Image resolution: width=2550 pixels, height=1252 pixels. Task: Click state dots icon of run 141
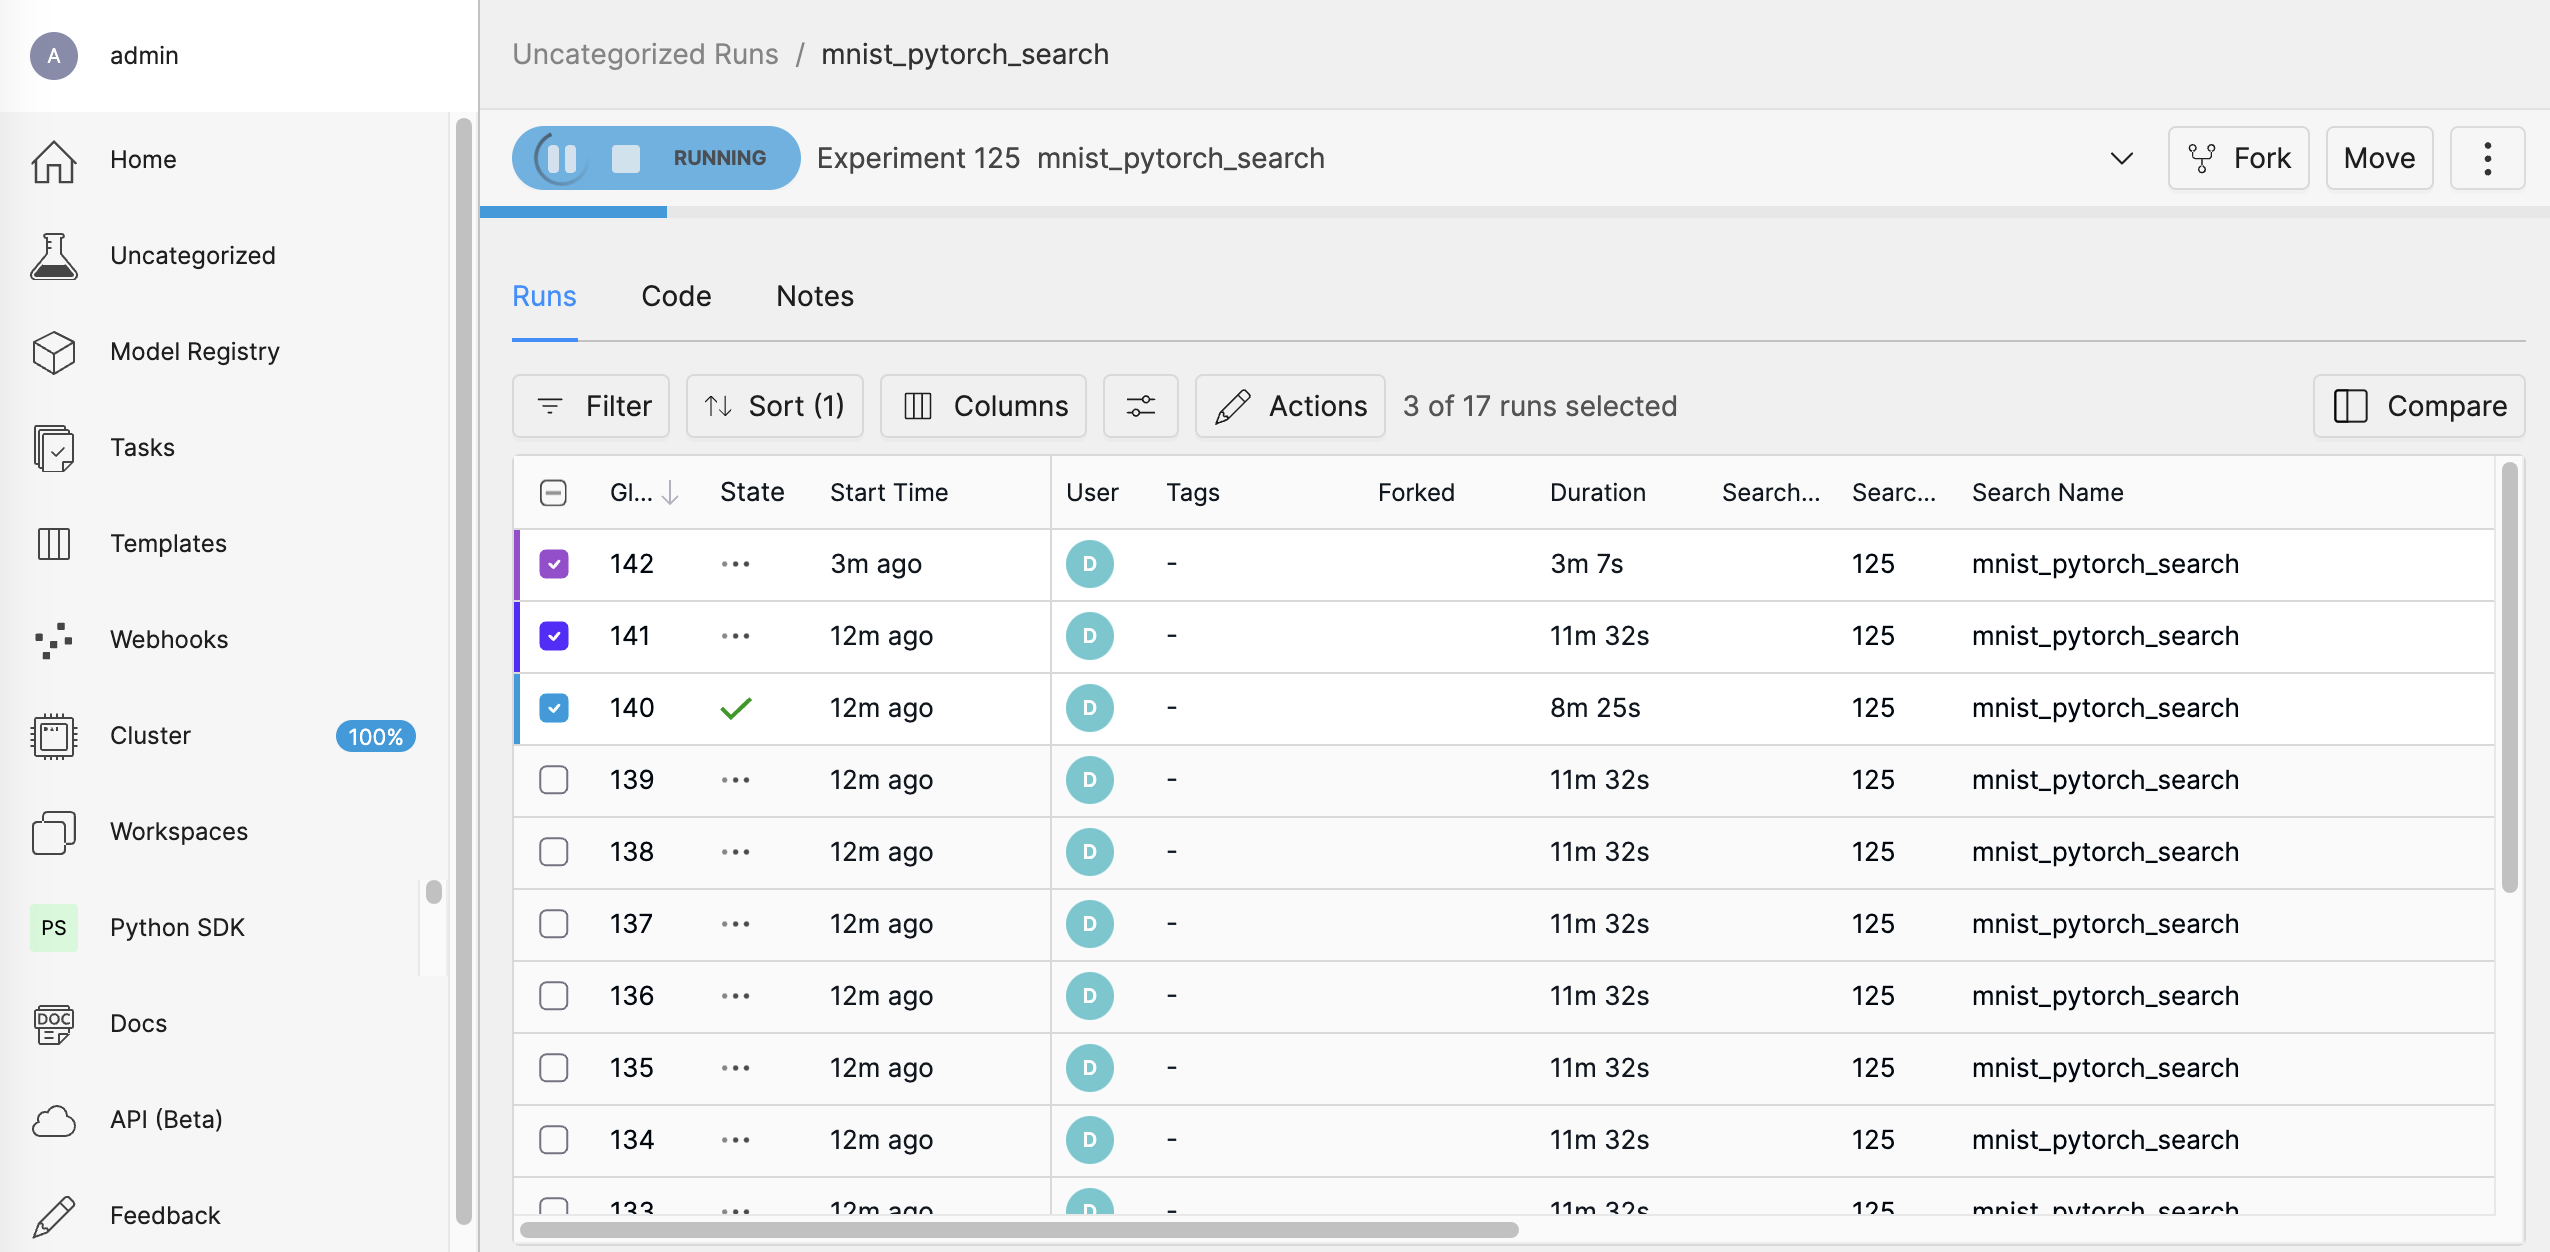click(x=736, y=636)
